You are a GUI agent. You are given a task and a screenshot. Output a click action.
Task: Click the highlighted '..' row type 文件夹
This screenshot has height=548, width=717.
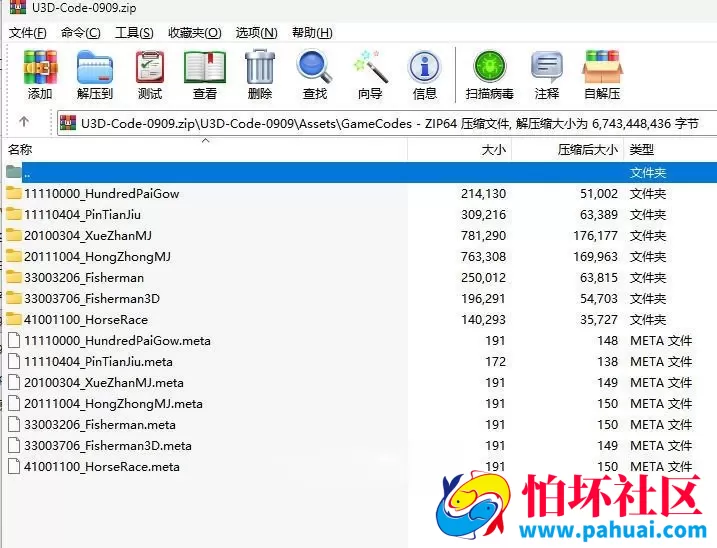pos(648,172)
